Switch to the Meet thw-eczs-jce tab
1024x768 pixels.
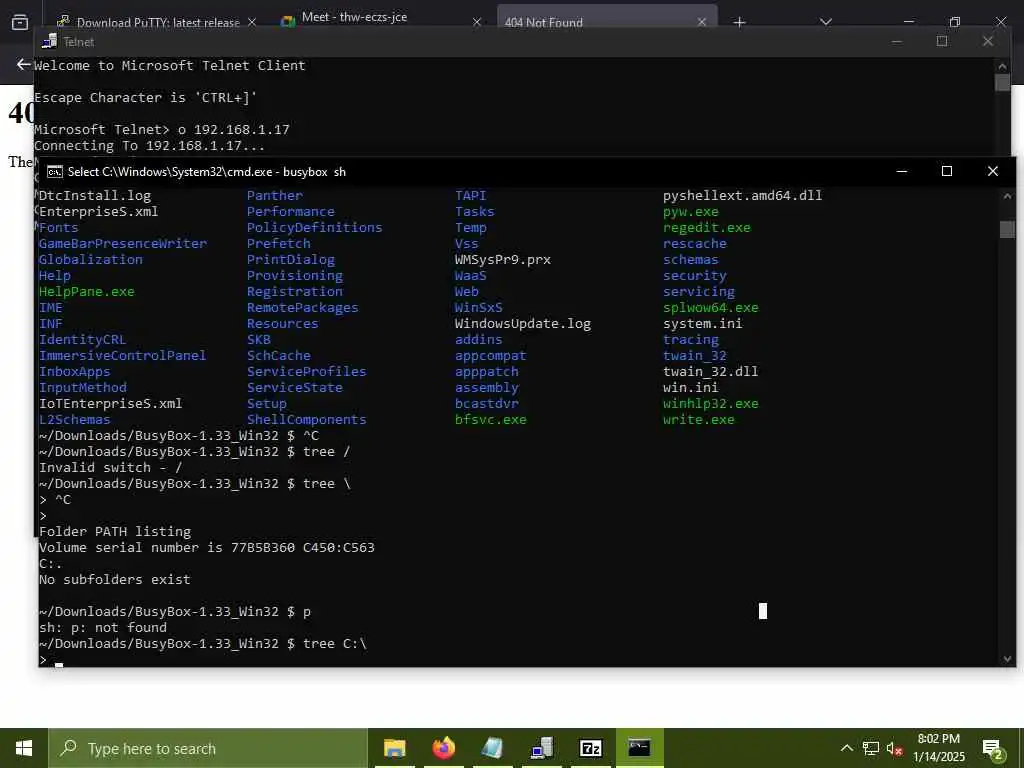355,18
